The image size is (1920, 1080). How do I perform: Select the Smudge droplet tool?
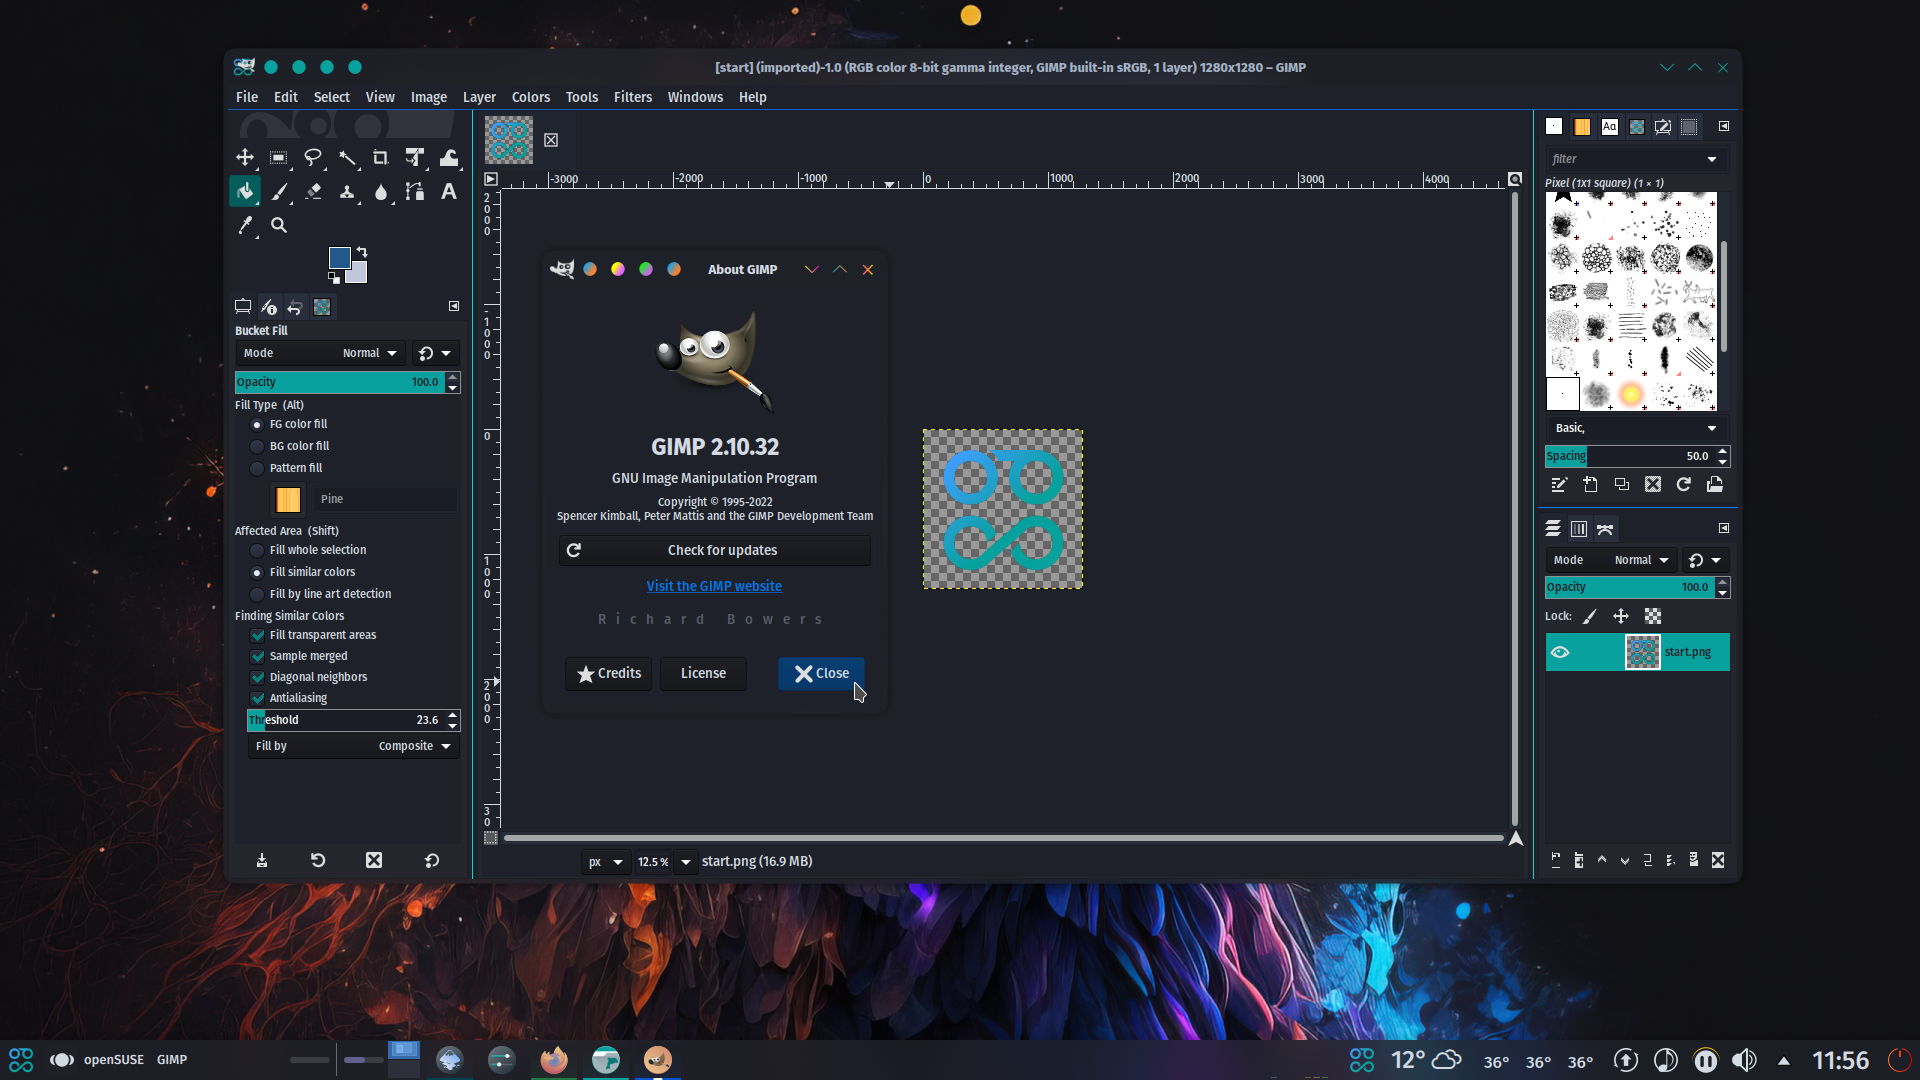point(381,192)
